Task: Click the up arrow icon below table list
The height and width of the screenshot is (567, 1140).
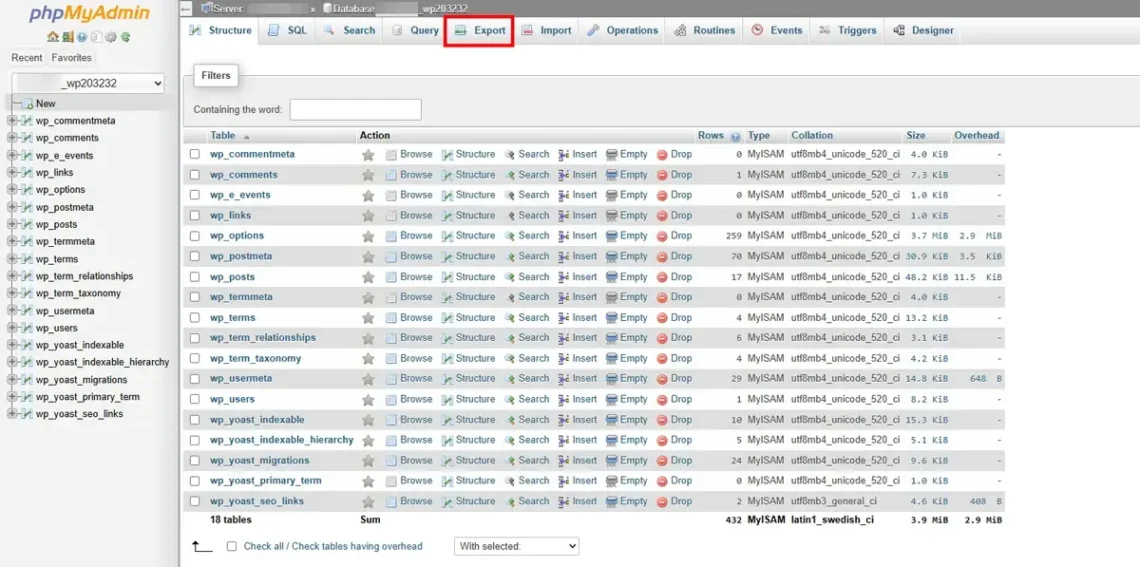Action: click(x=202, y=546)
